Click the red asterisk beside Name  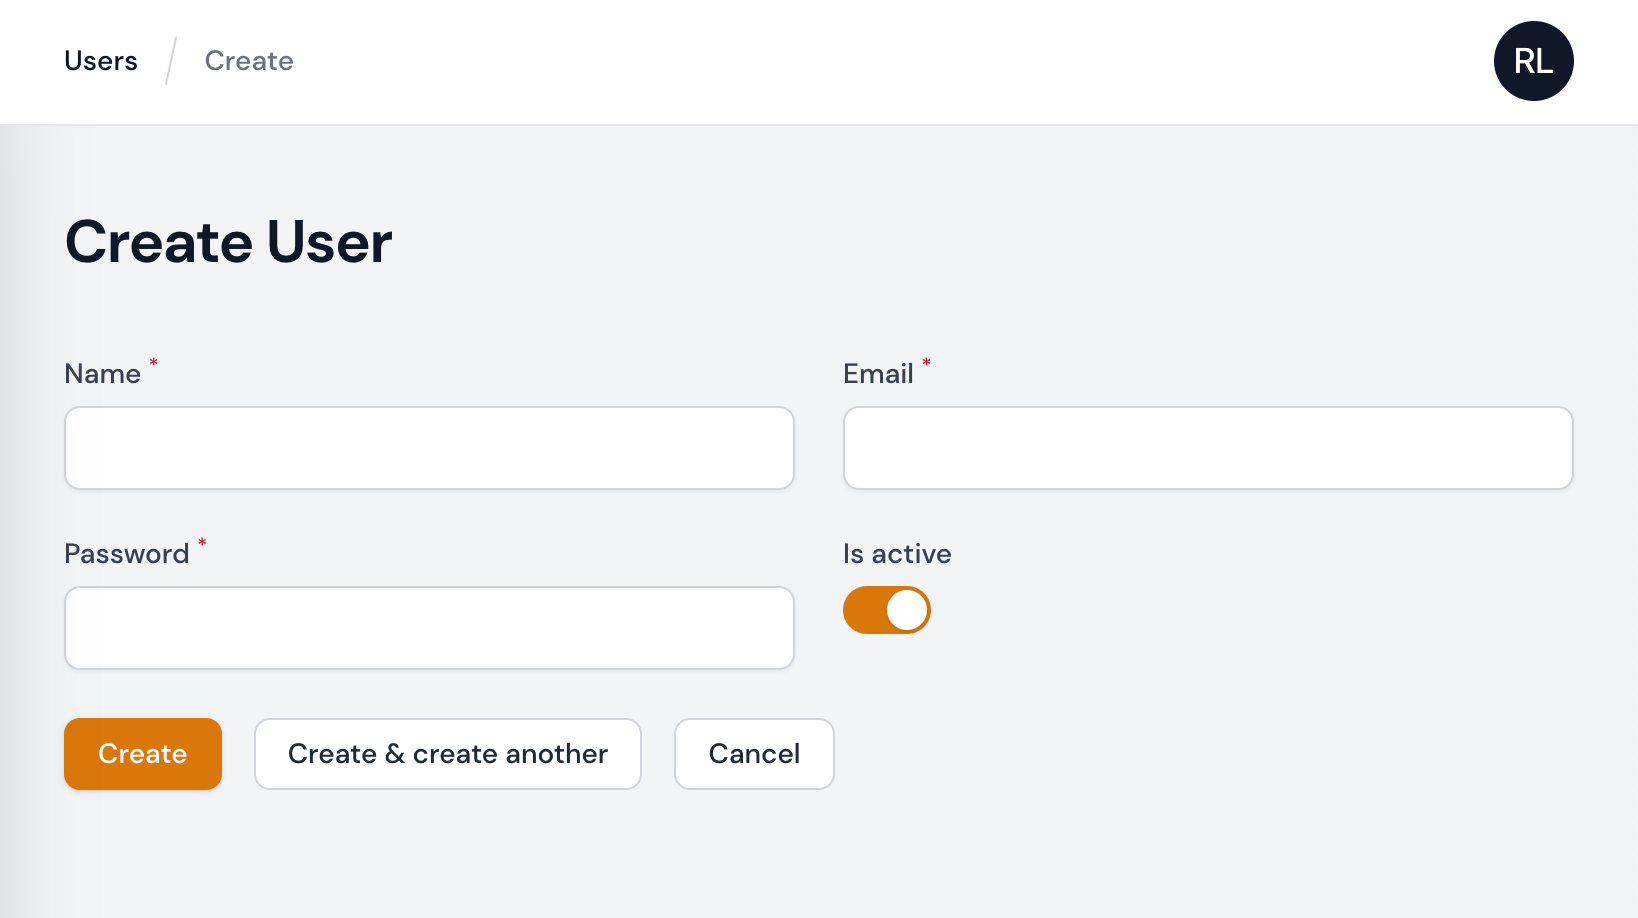[x=153, y=362]
